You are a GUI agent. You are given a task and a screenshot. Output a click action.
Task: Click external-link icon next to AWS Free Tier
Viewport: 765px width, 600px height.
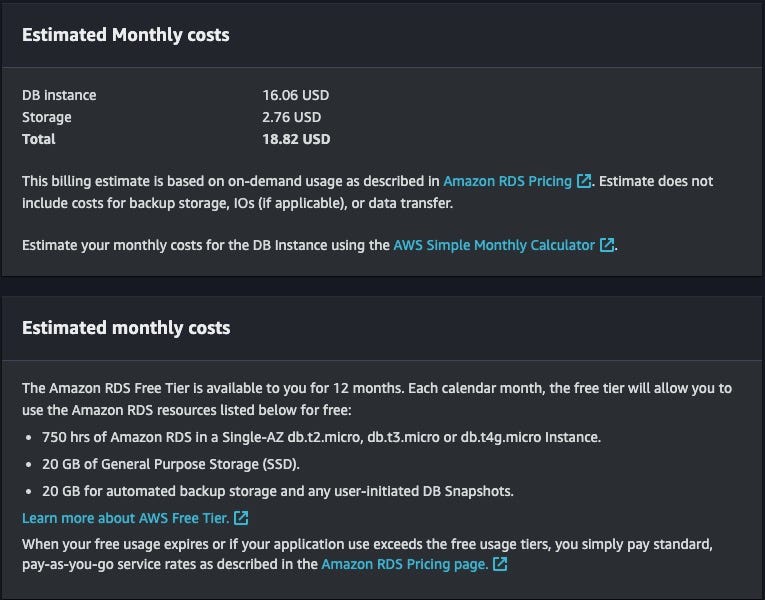[241, 518]
